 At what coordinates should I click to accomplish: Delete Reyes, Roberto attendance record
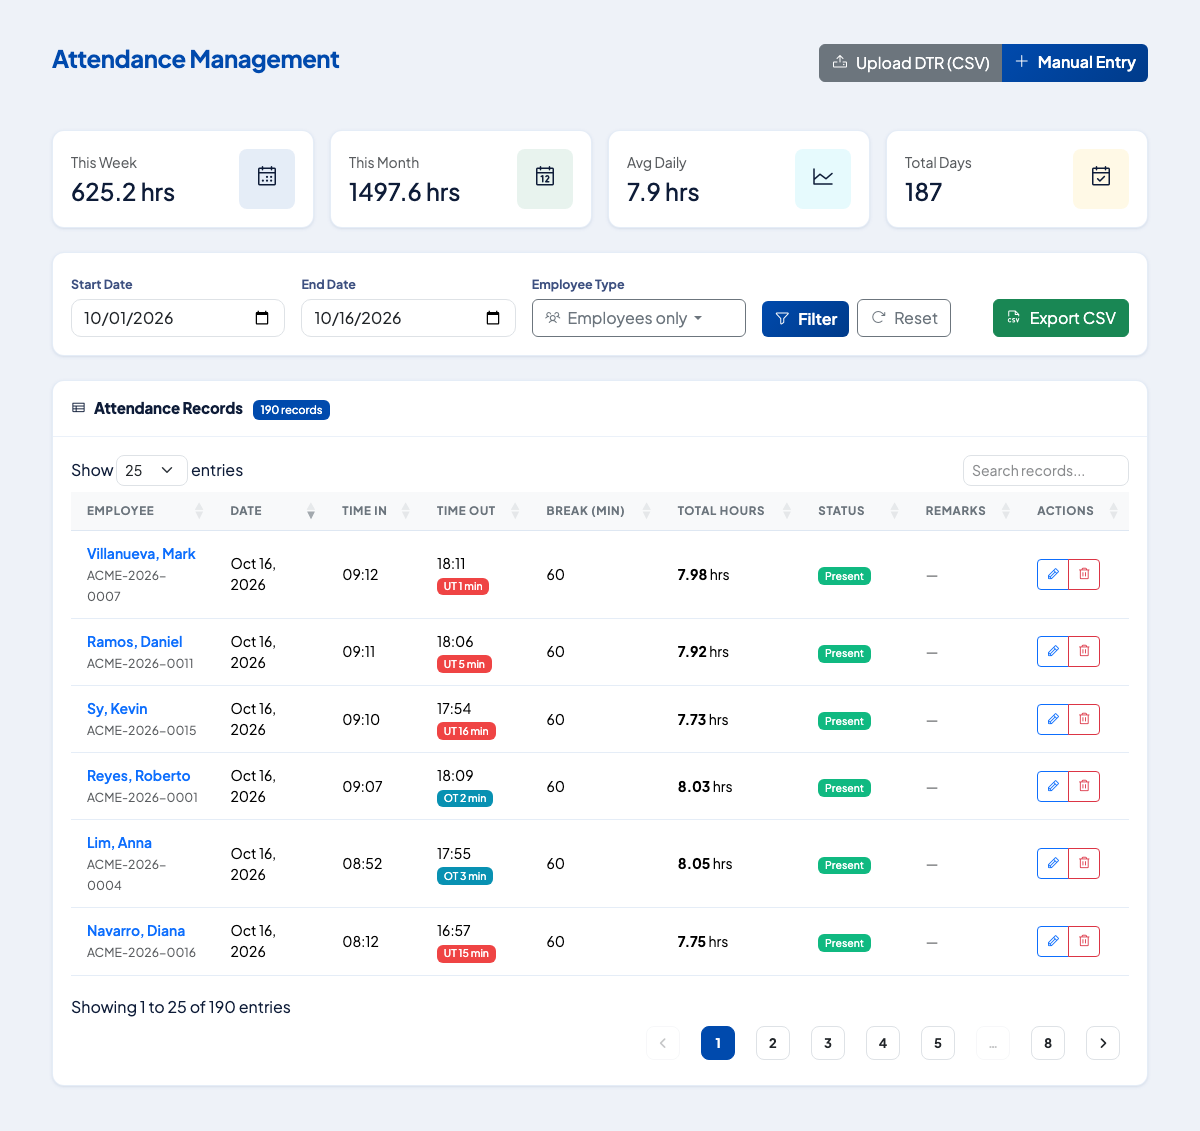pyautogui.click(x=1084, y=786)
